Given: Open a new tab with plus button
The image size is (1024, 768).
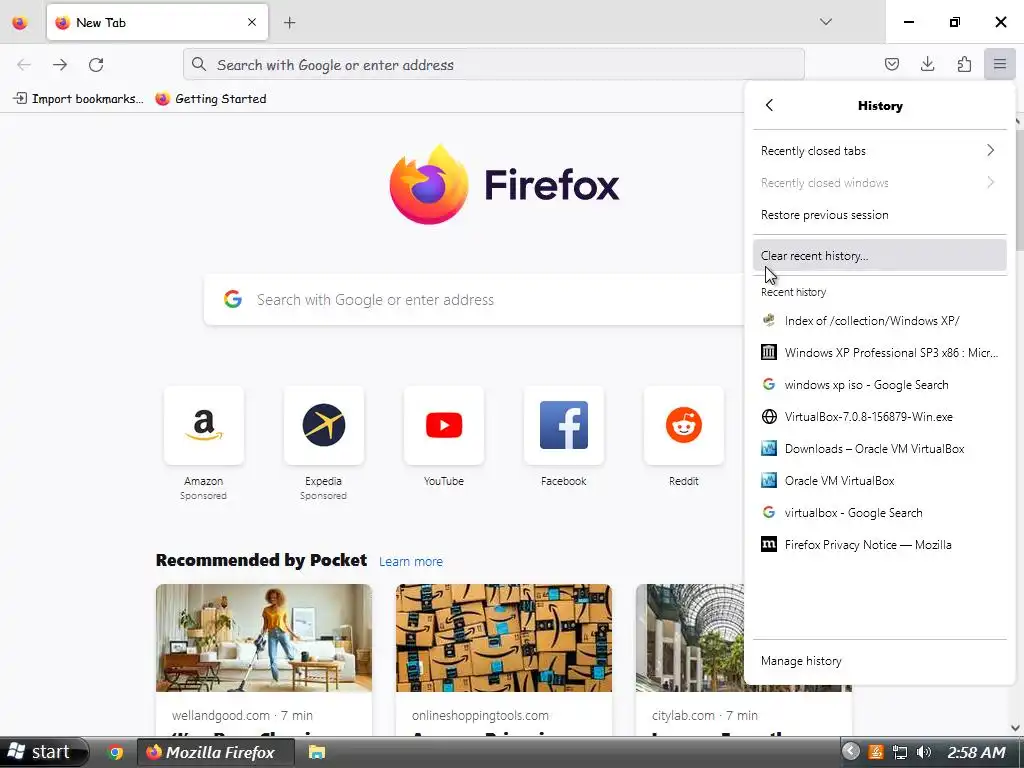Looking at the screenshot, I should pos(289,23).
